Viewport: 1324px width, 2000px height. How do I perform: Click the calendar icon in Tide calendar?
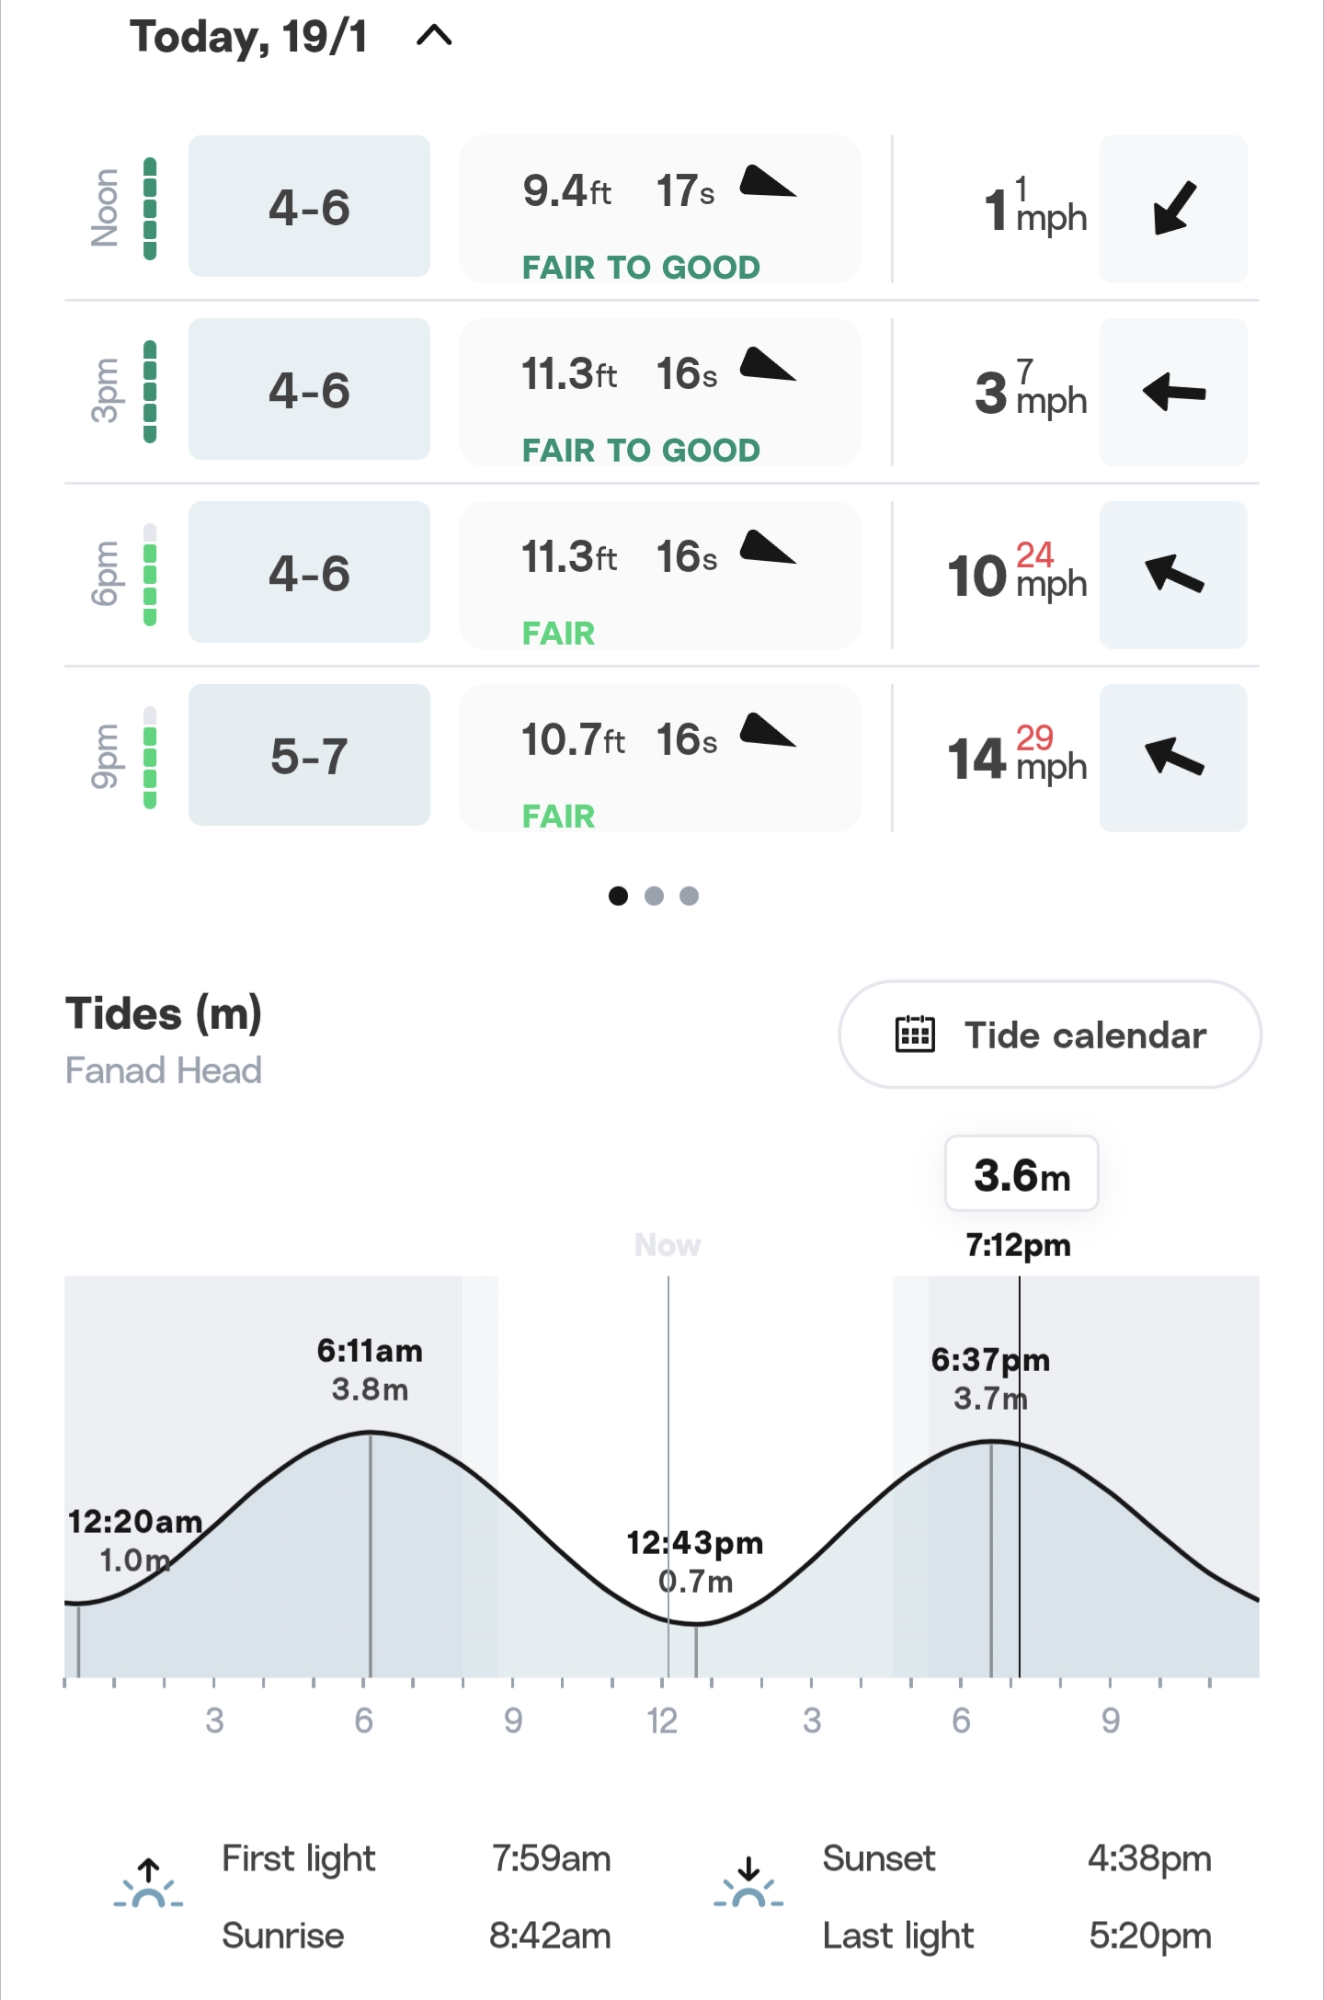914,1034
